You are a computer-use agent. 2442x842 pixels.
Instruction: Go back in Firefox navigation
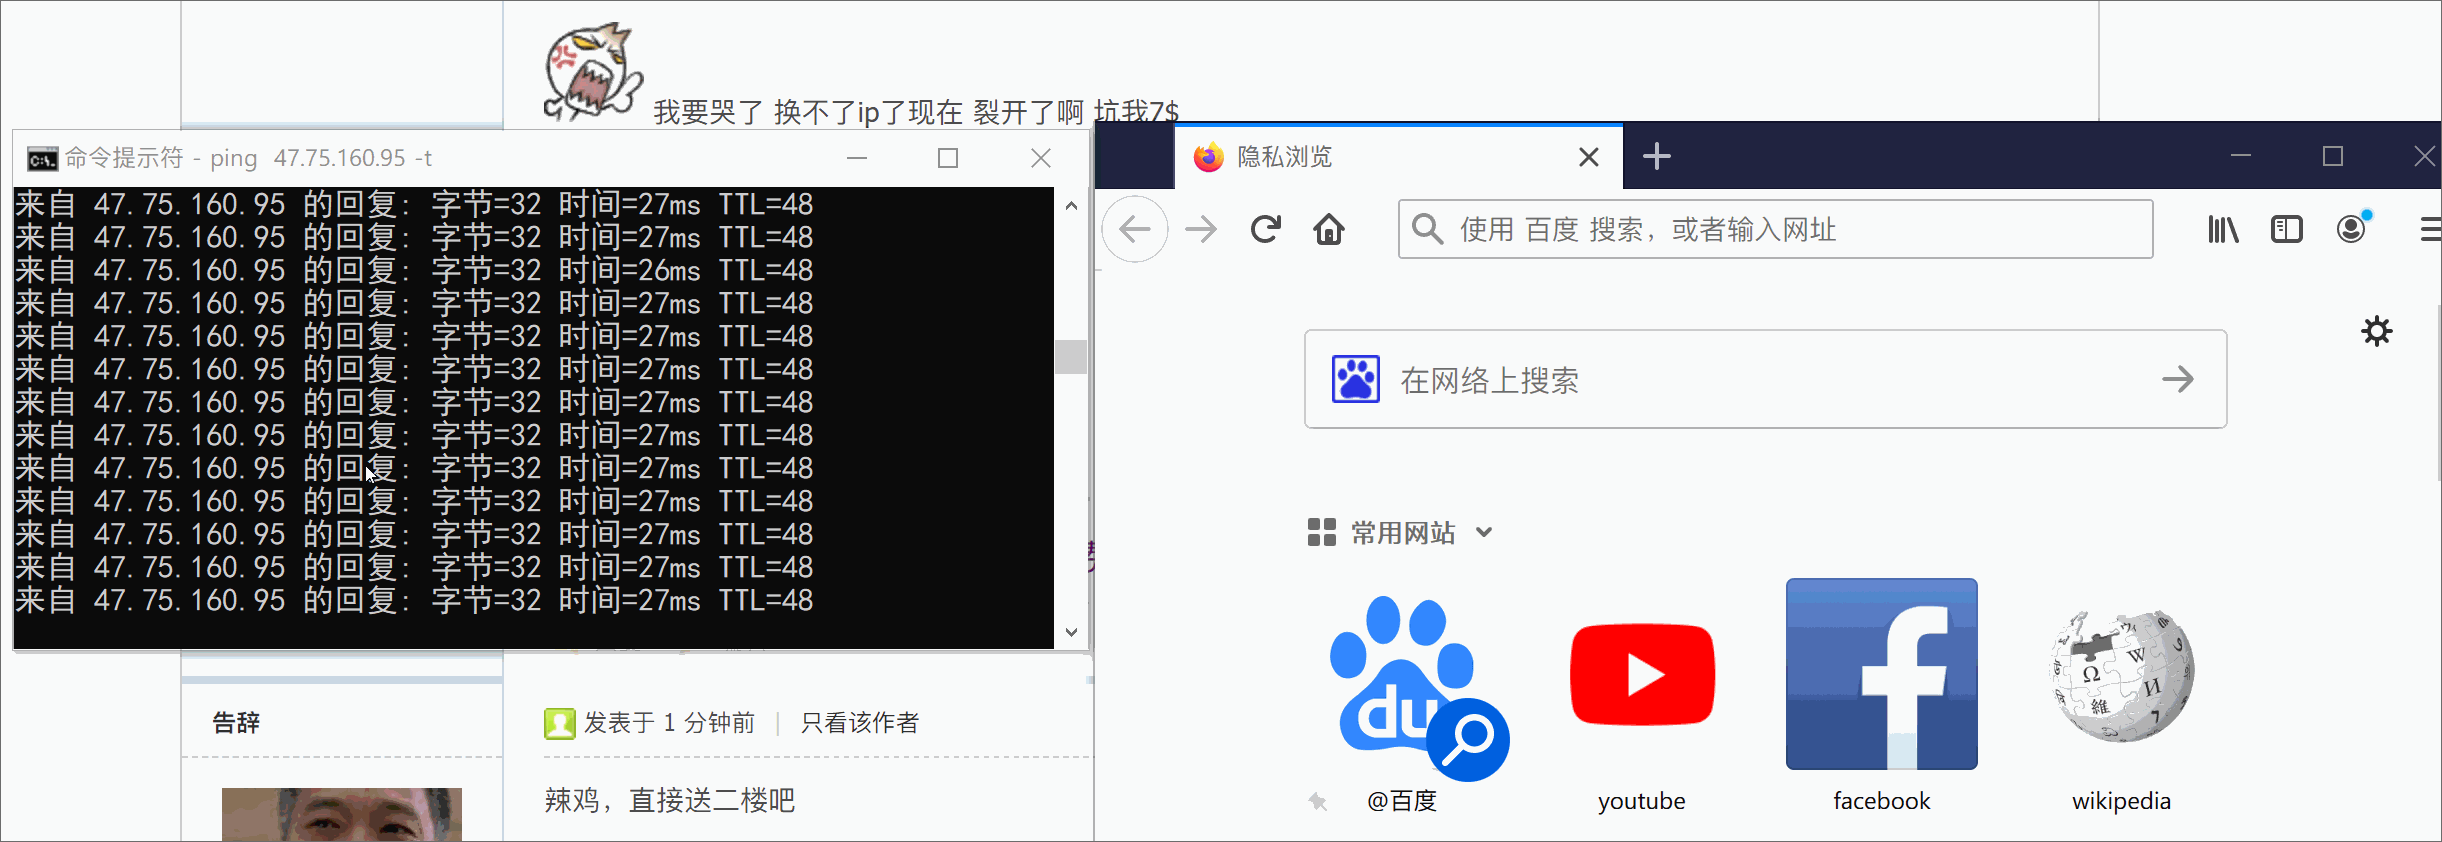click(x=1135, y=230)
